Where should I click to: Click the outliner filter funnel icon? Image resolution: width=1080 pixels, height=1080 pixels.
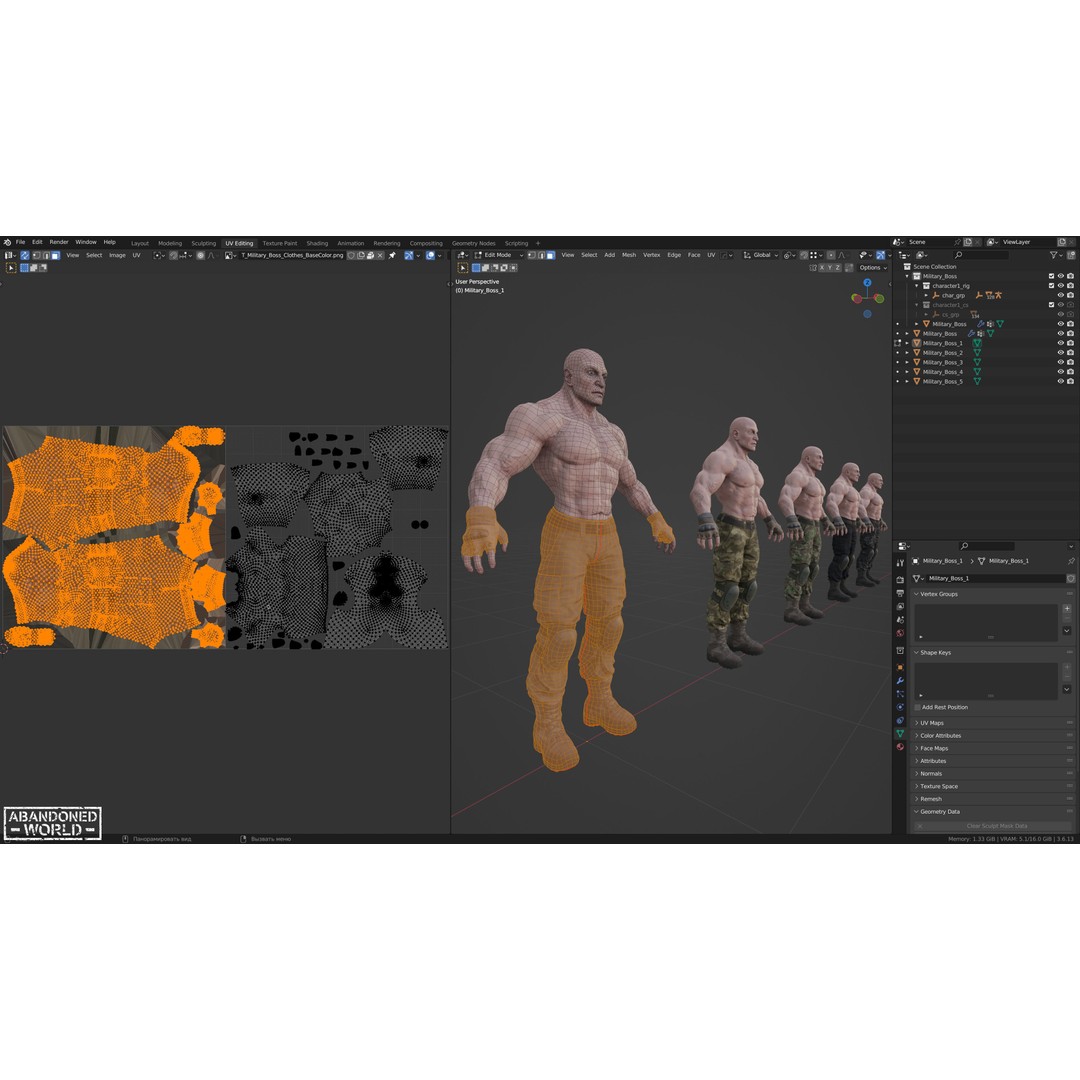[1054, 255]
